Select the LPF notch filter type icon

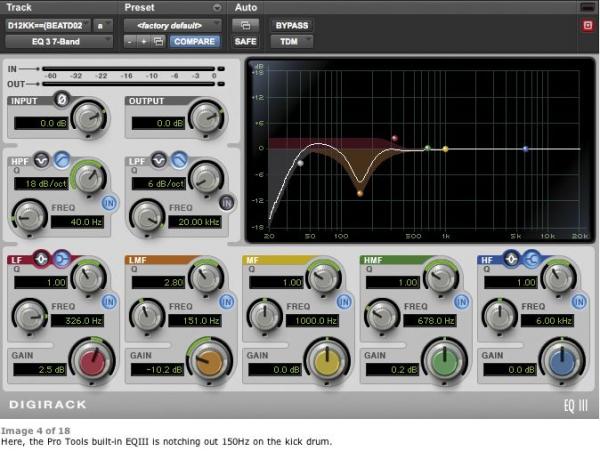click(162, 159)
